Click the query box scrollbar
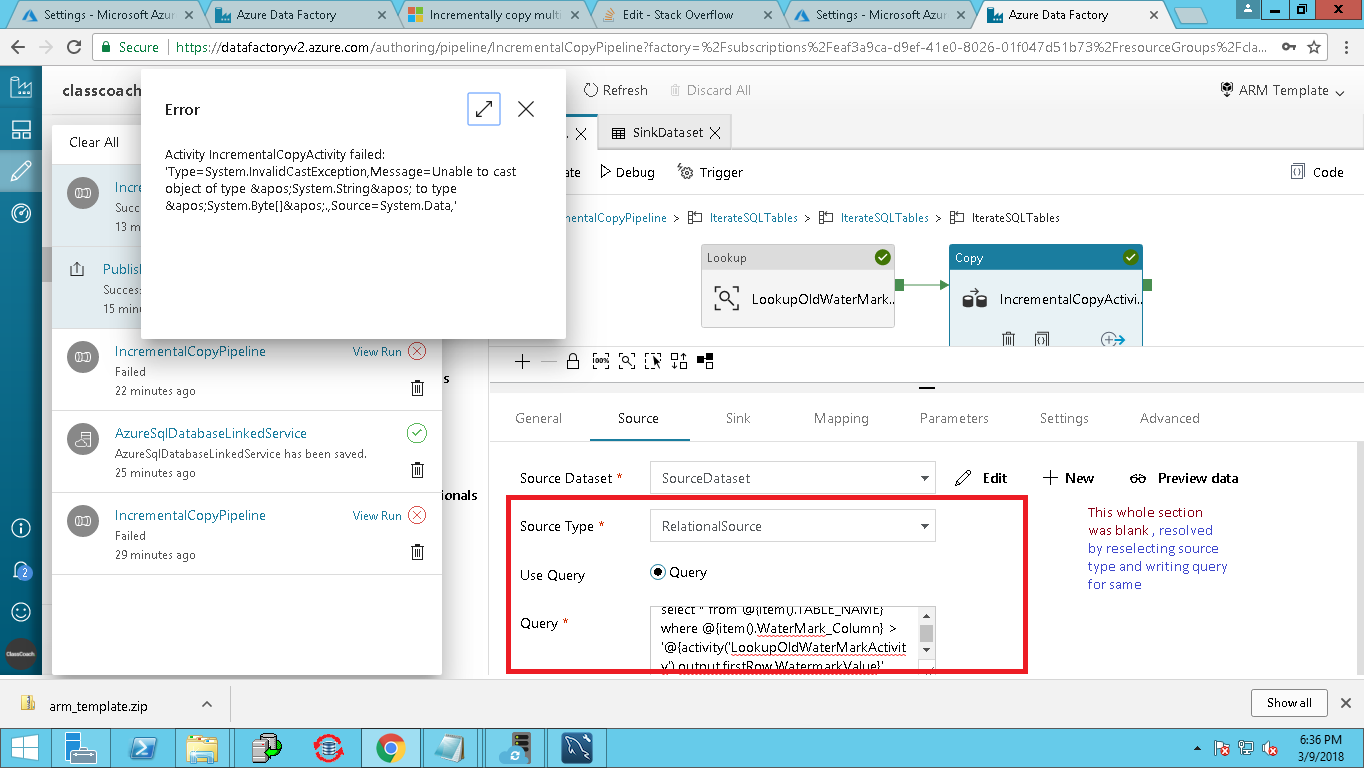 [x=927, y=638]
